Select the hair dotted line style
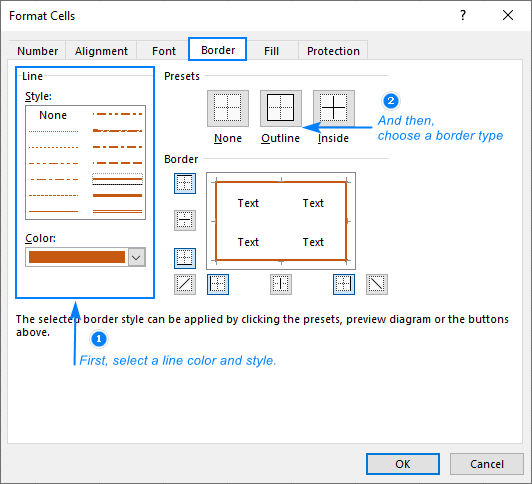This screenshot has width=532, height=484. click(x=53, y=131)
